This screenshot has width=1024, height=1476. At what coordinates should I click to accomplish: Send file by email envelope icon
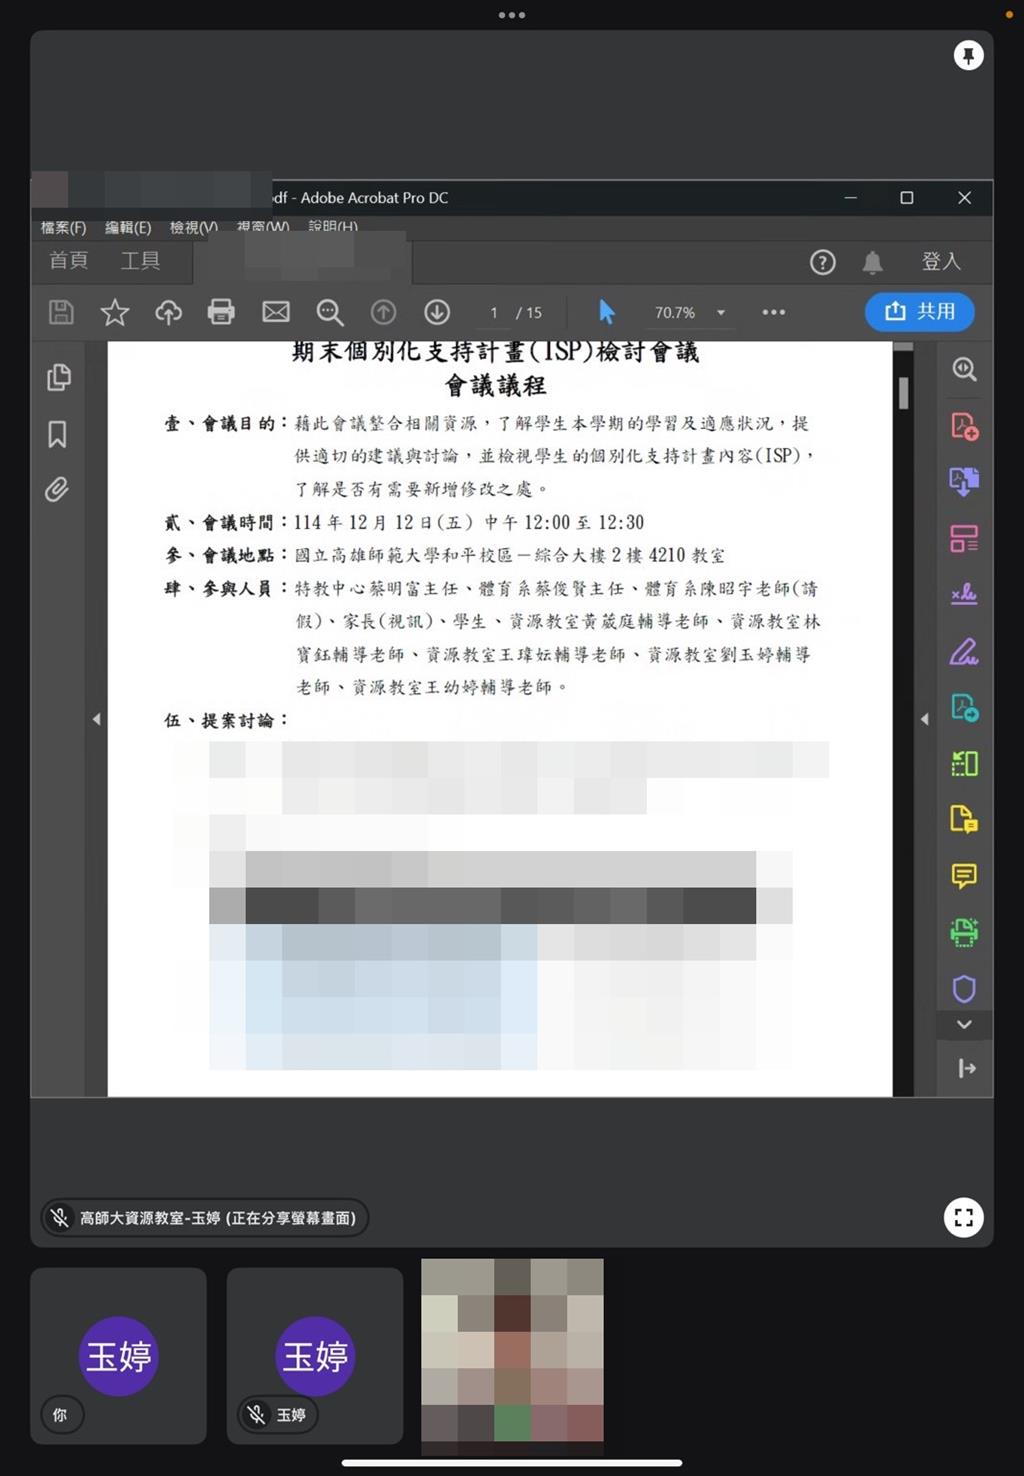(x=276, y=312)
